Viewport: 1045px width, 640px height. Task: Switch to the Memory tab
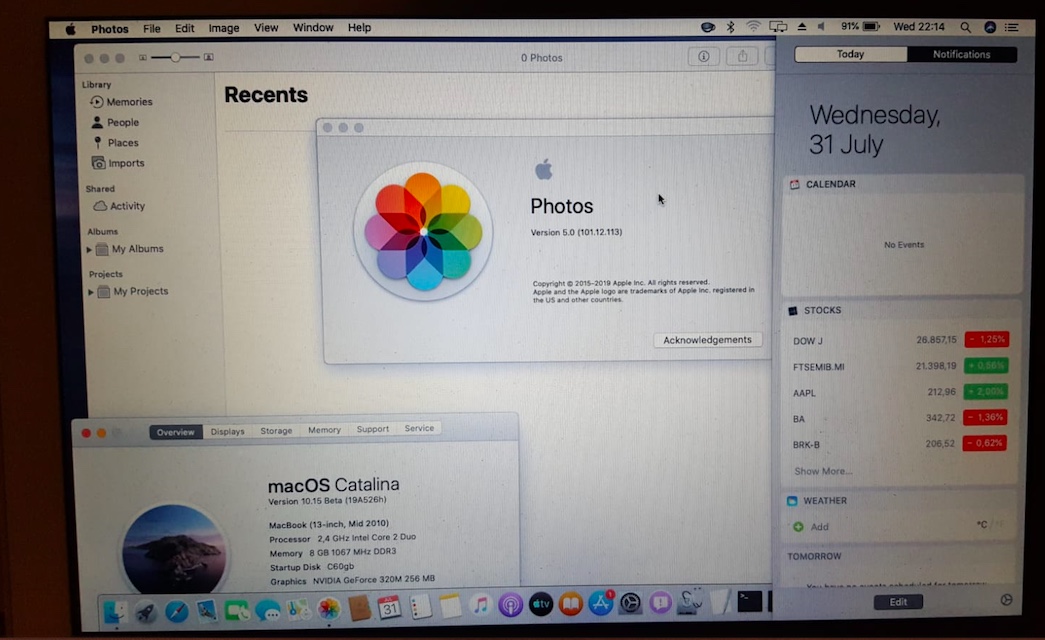click(325, 430)
